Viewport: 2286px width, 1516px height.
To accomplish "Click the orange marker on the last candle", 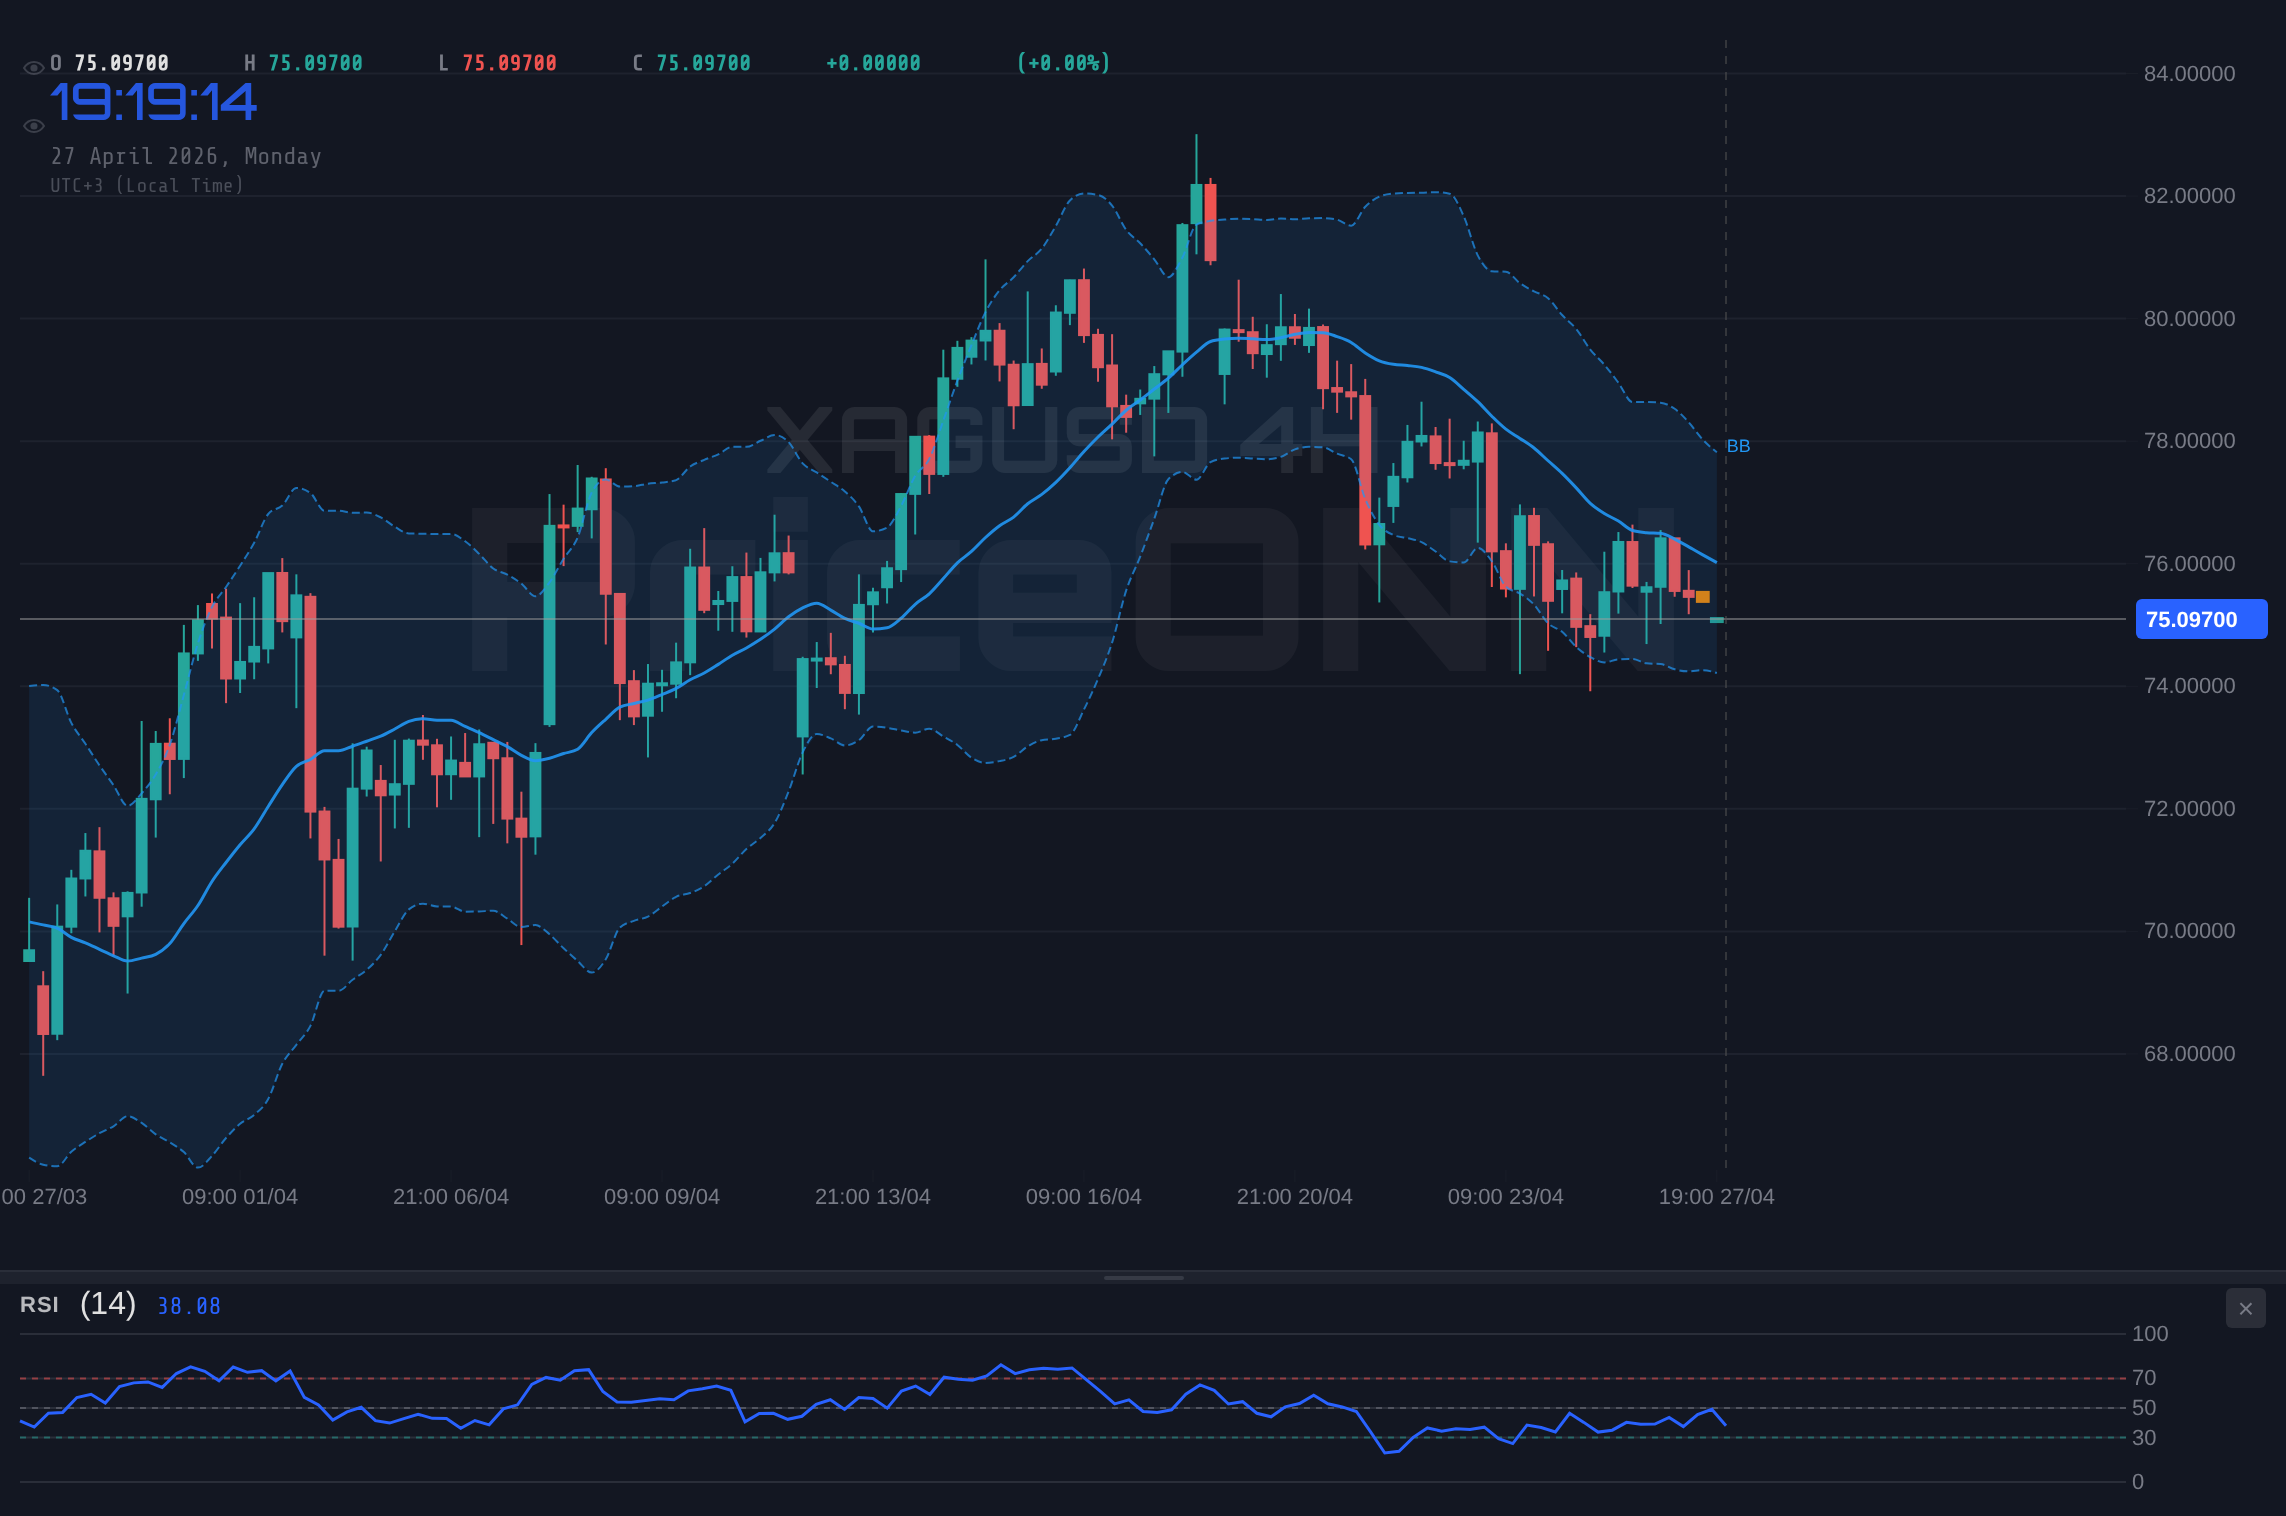I will (x=1703, y=597).
